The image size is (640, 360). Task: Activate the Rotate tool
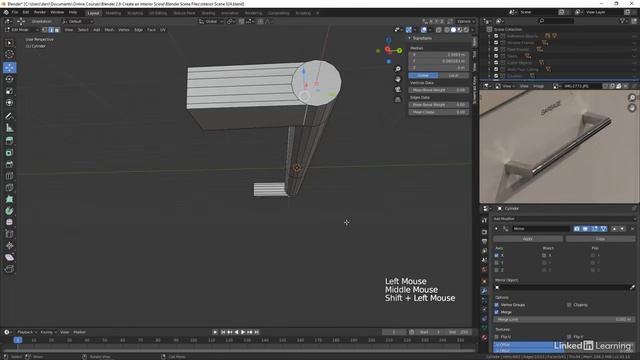pos(9,79)
